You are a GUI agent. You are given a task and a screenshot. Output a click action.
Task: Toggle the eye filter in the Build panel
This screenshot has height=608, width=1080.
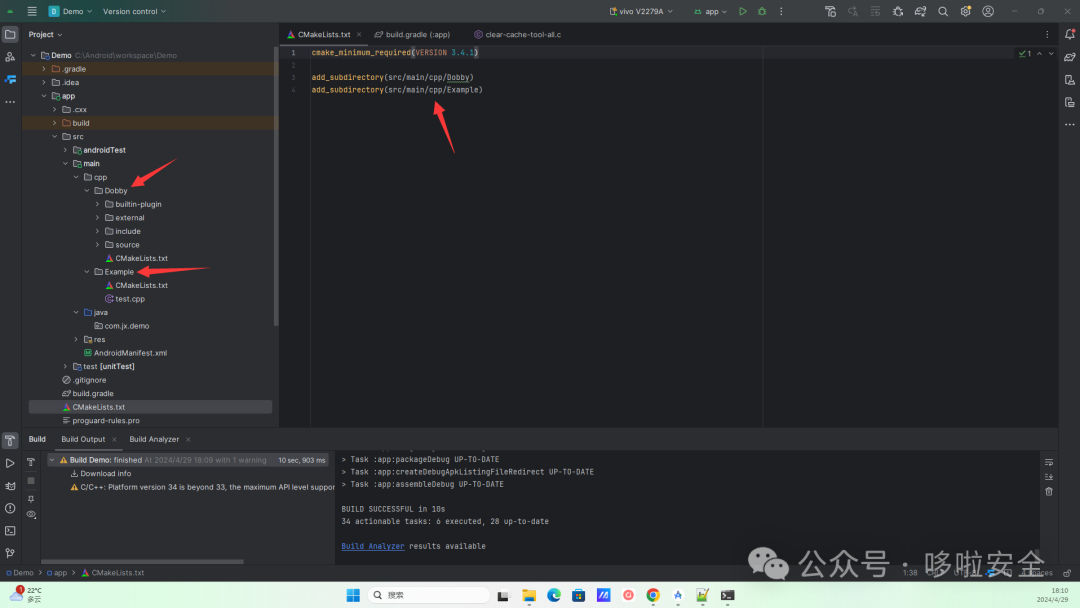click(x=31, y=513)
